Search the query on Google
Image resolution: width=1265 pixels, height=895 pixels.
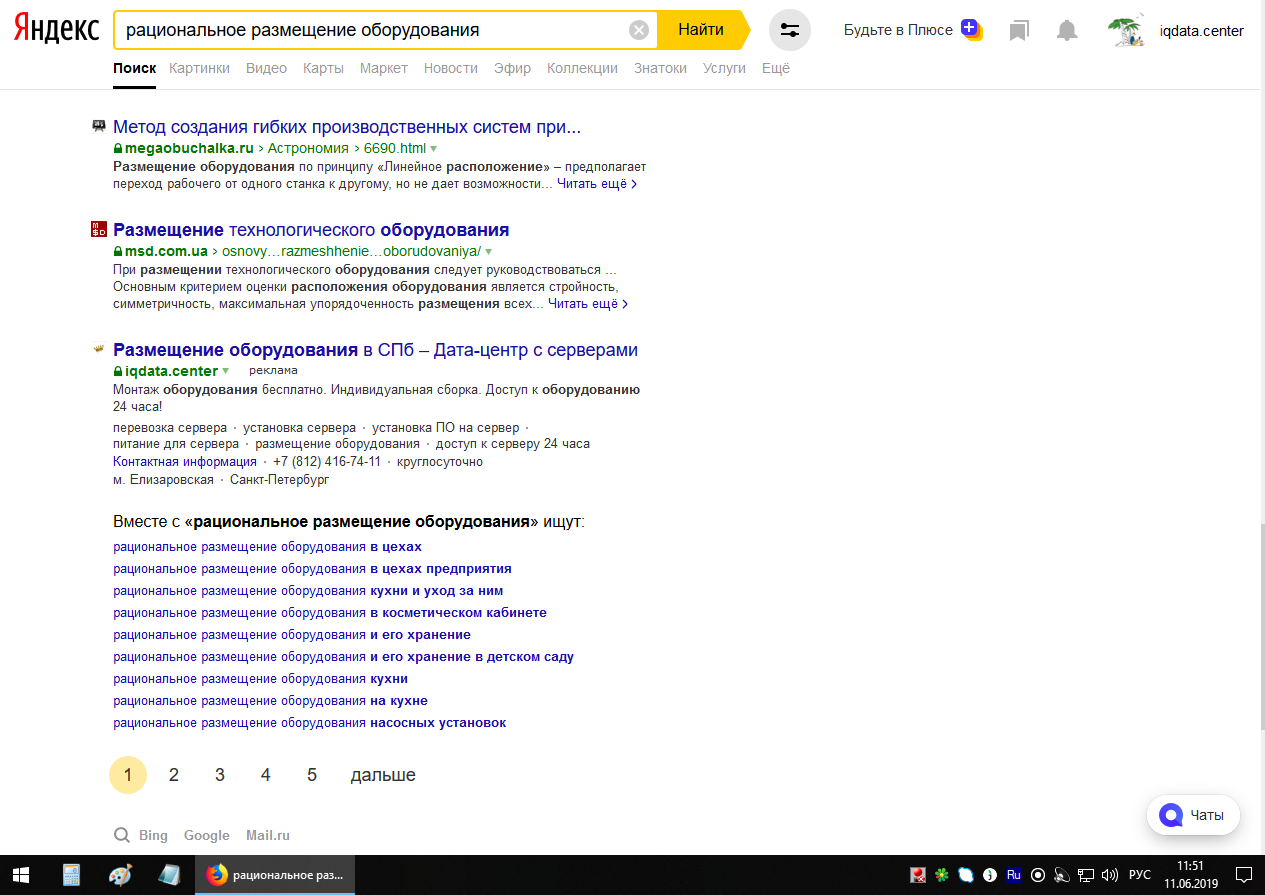coord(207,835)
